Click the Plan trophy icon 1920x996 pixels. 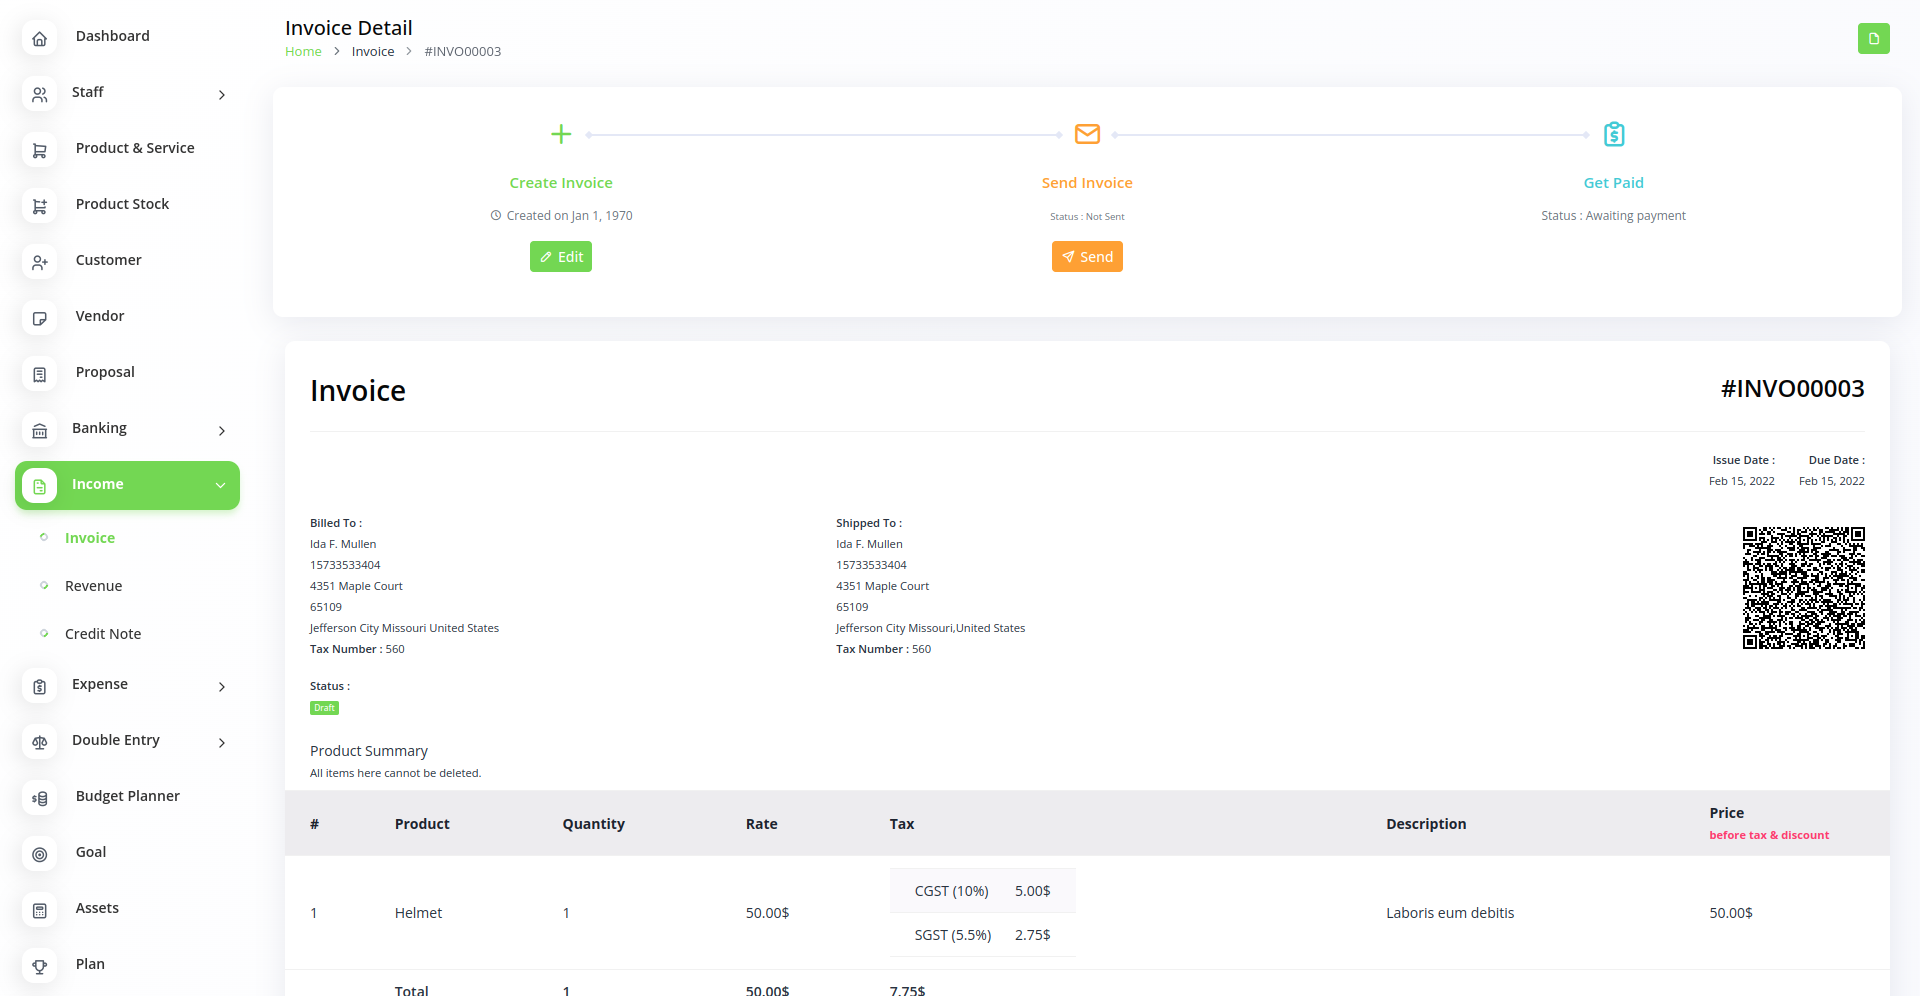(40, 966)
